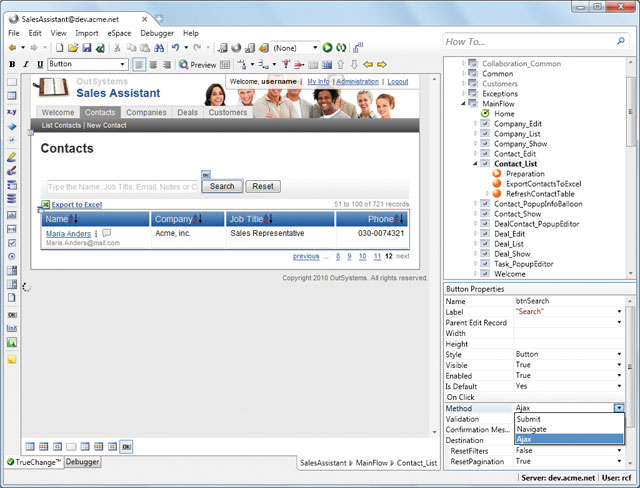Open the Help menu
This screenshot has height=488, width=640.
[x=191, y=33]
